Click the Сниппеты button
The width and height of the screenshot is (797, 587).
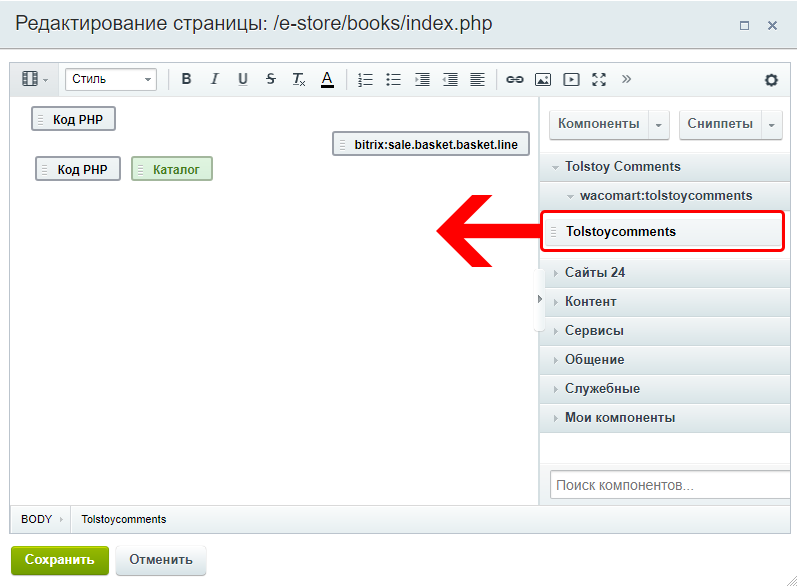click(x=720, y=124)
